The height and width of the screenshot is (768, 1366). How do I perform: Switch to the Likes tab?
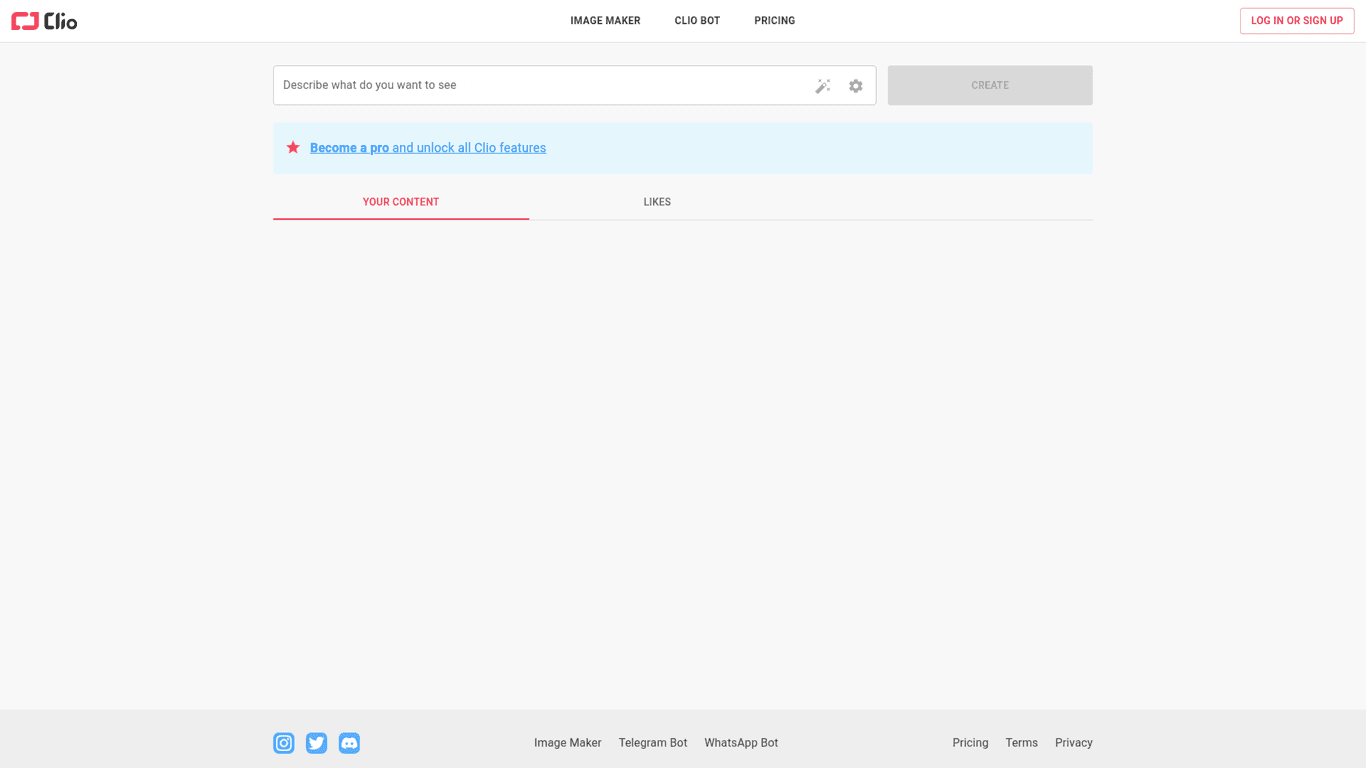coord(657,202)
